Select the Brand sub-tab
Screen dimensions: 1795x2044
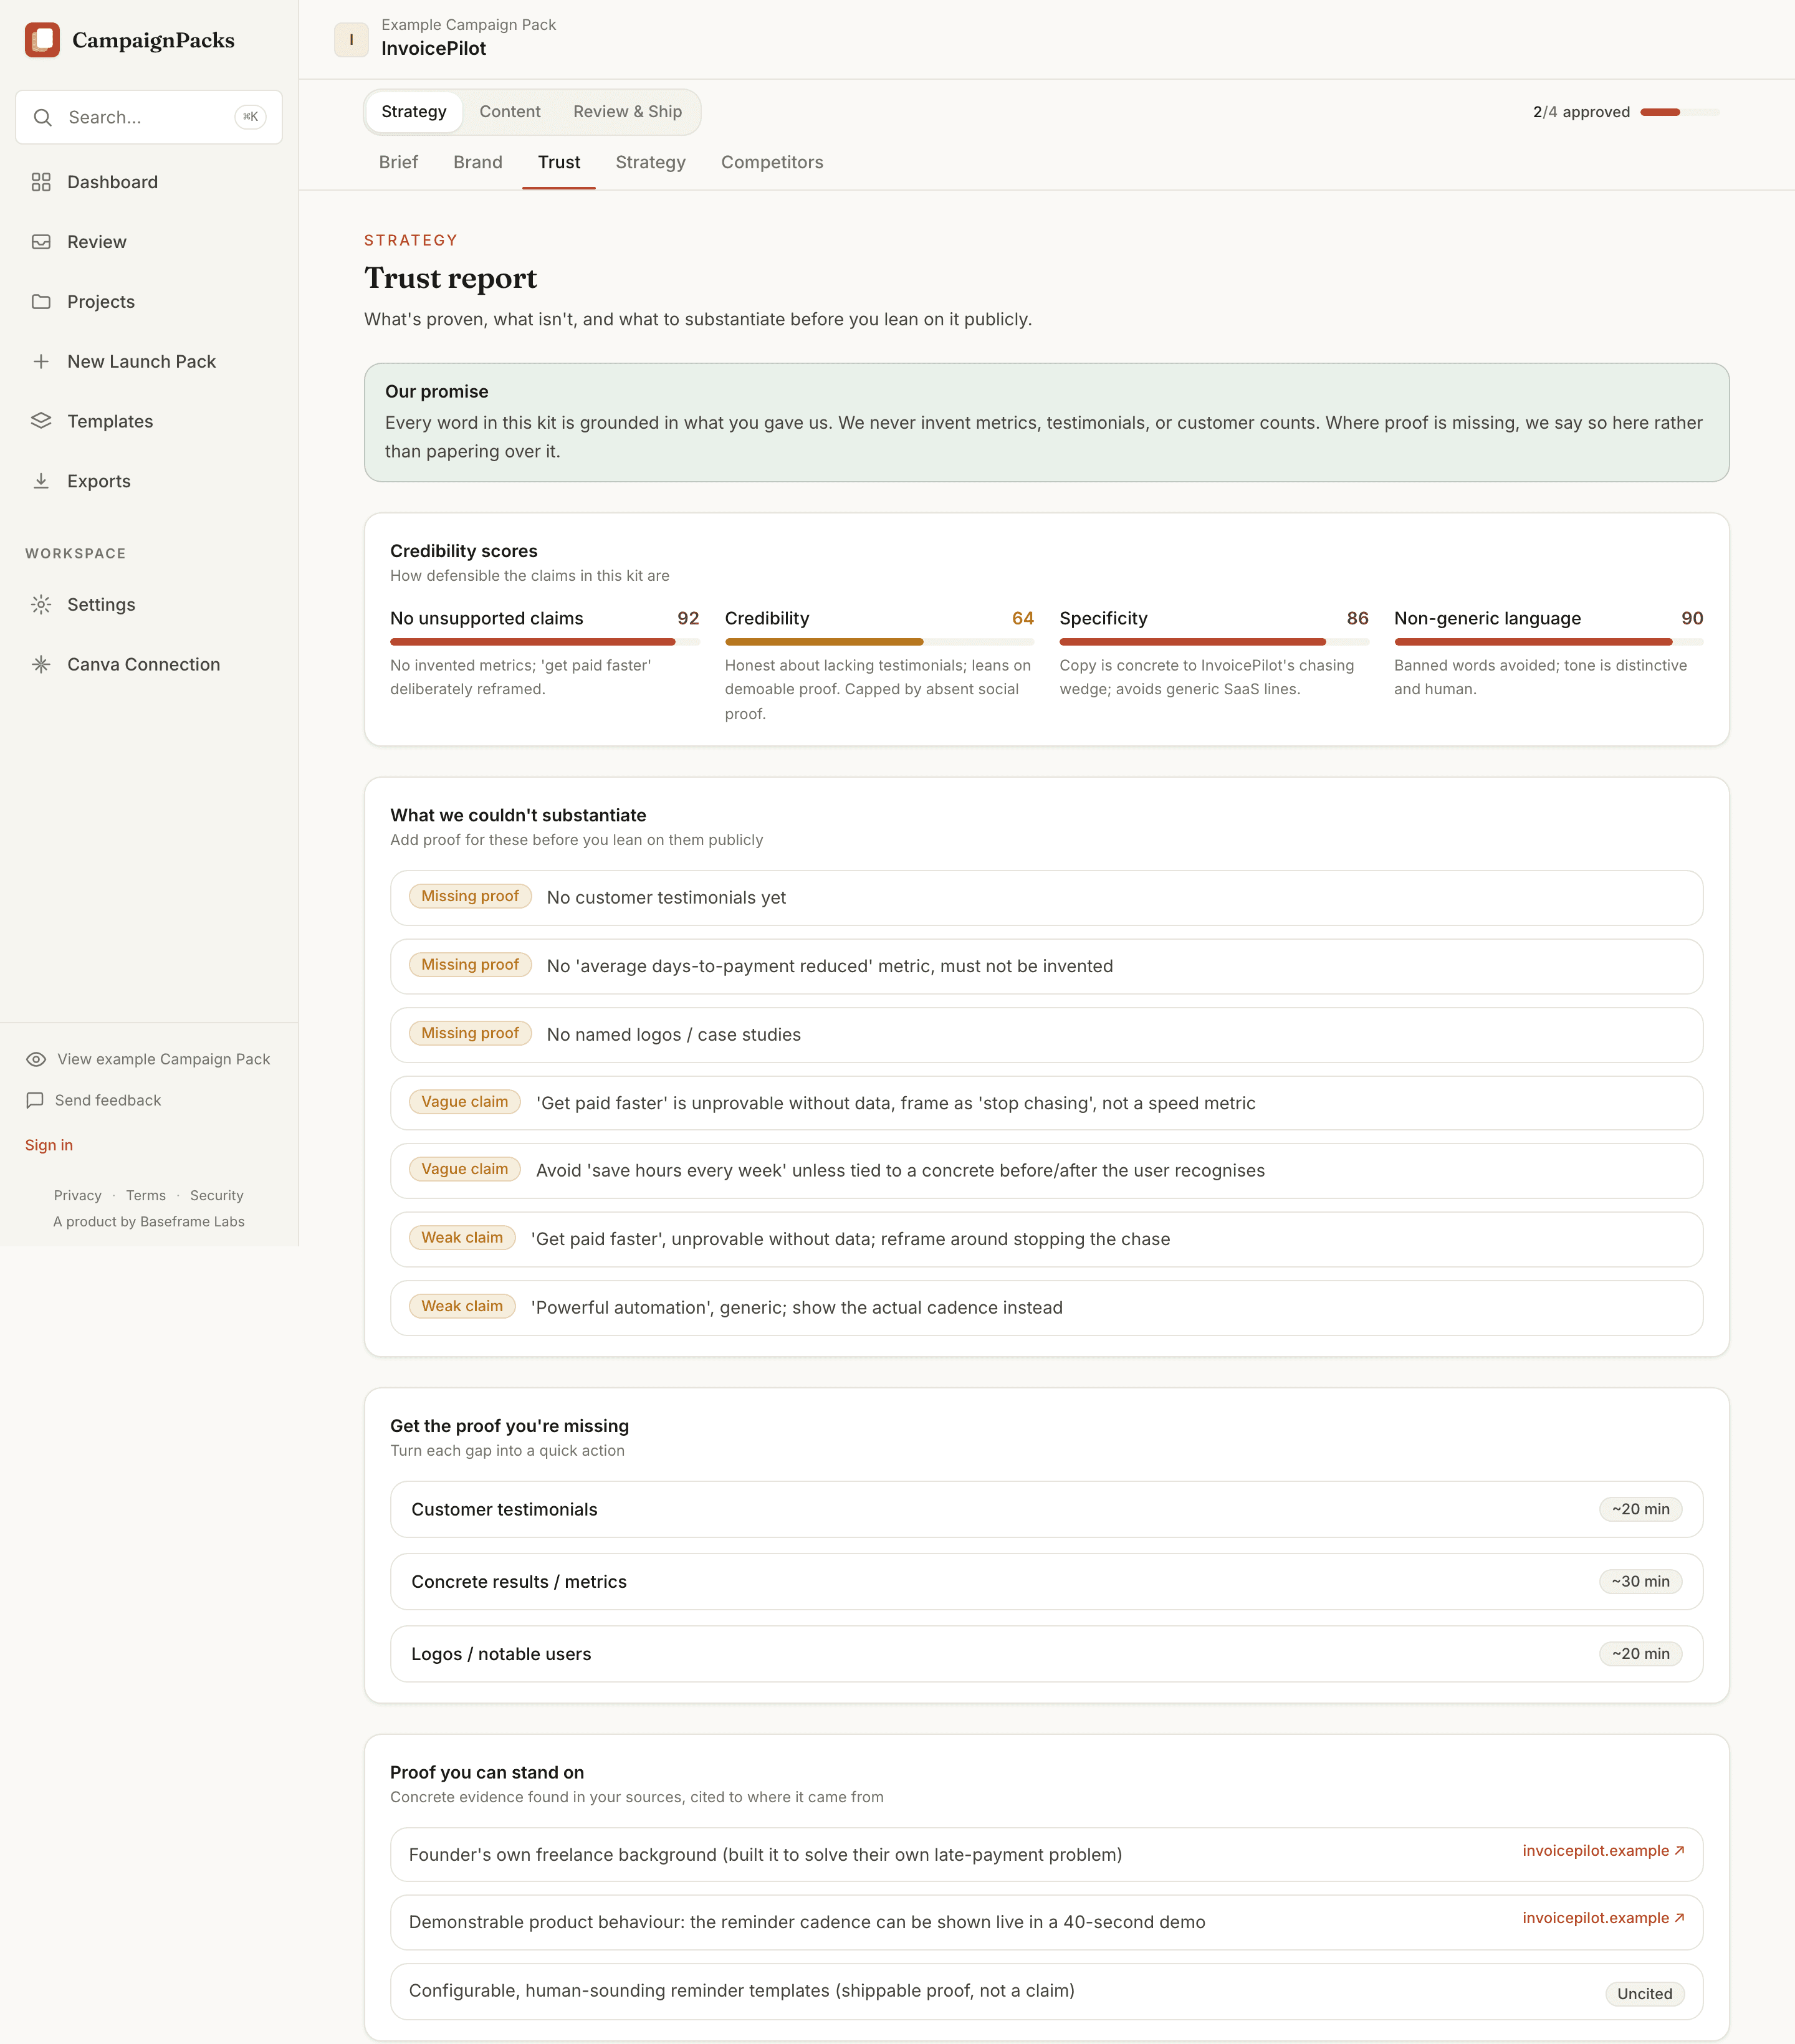pyautogui.click(x=478, y=162)
